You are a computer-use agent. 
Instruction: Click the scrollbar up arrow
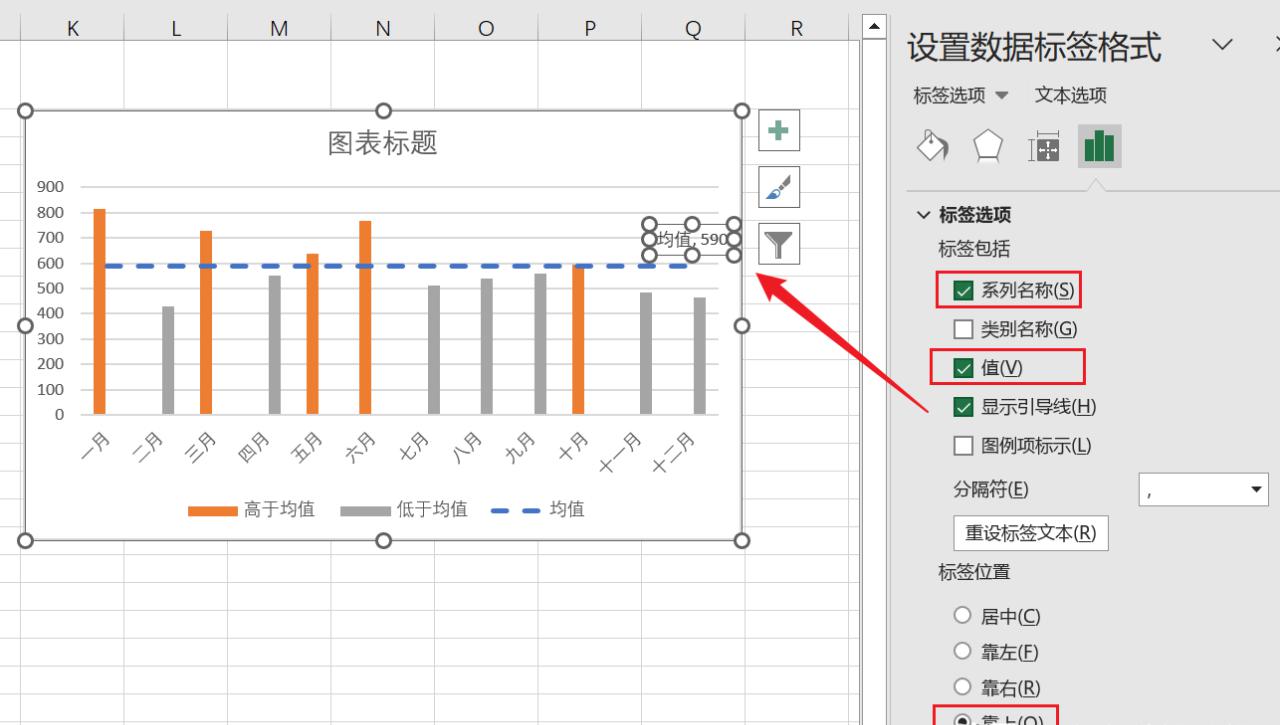click(x=874, y=27)
